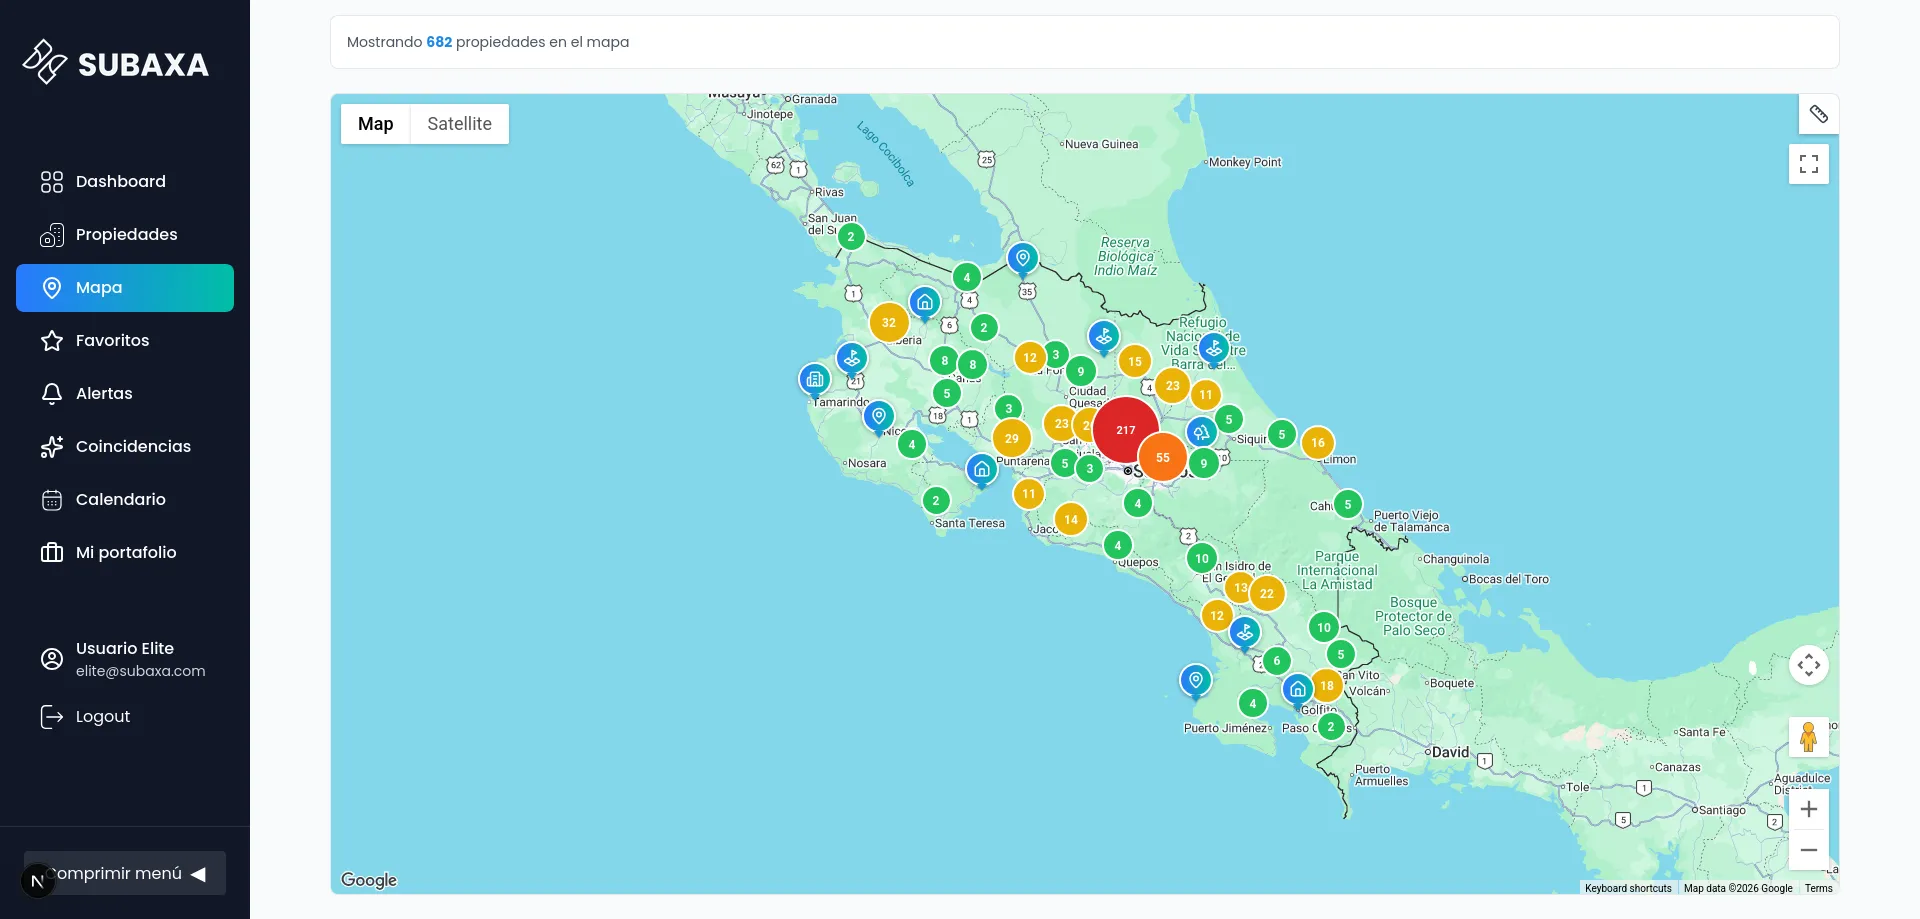This screenshot has height=919, width=1920.
Task: Click the house marker near Puntarenas
Action: (x=982, y=470)
